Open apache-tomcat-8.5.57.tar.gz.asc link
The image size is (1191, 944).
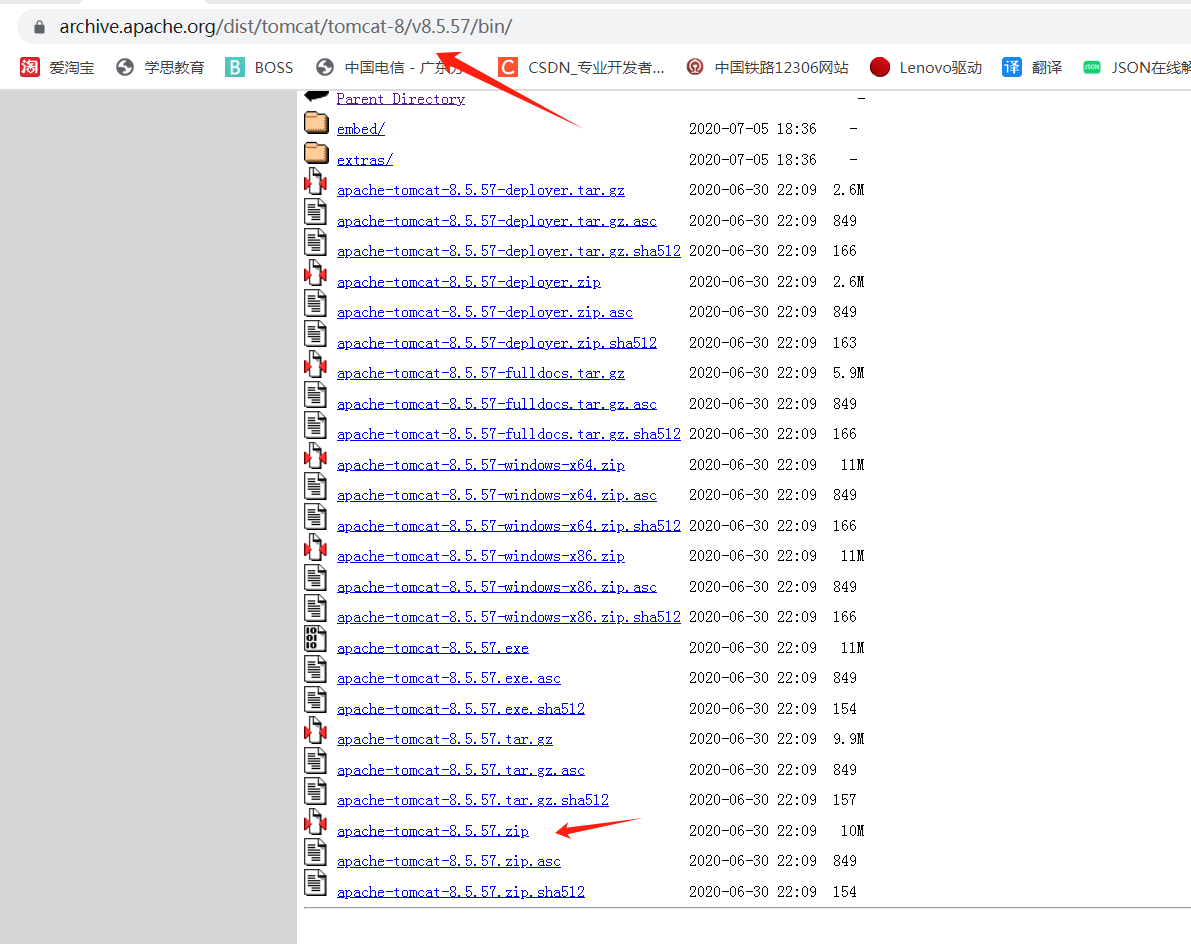[460, 770]
